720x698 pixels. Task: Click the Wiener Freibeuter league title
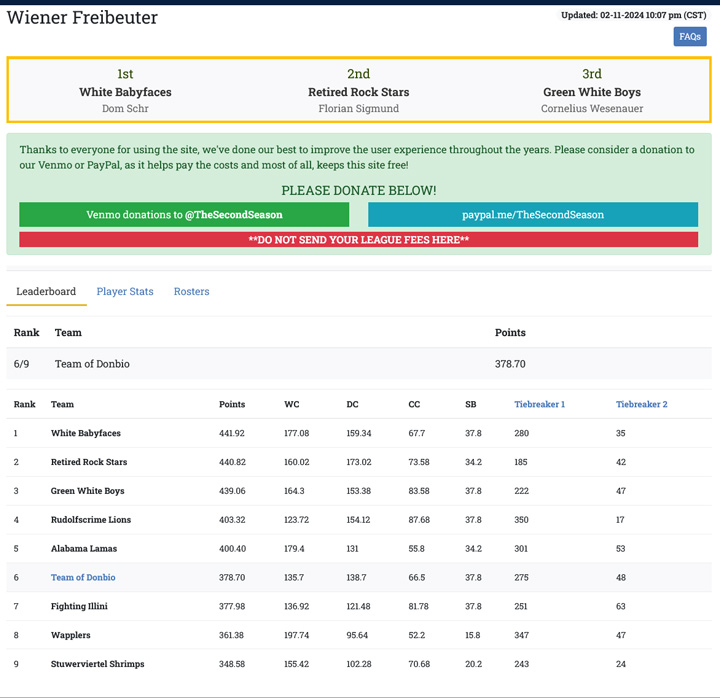click(82, 17)
